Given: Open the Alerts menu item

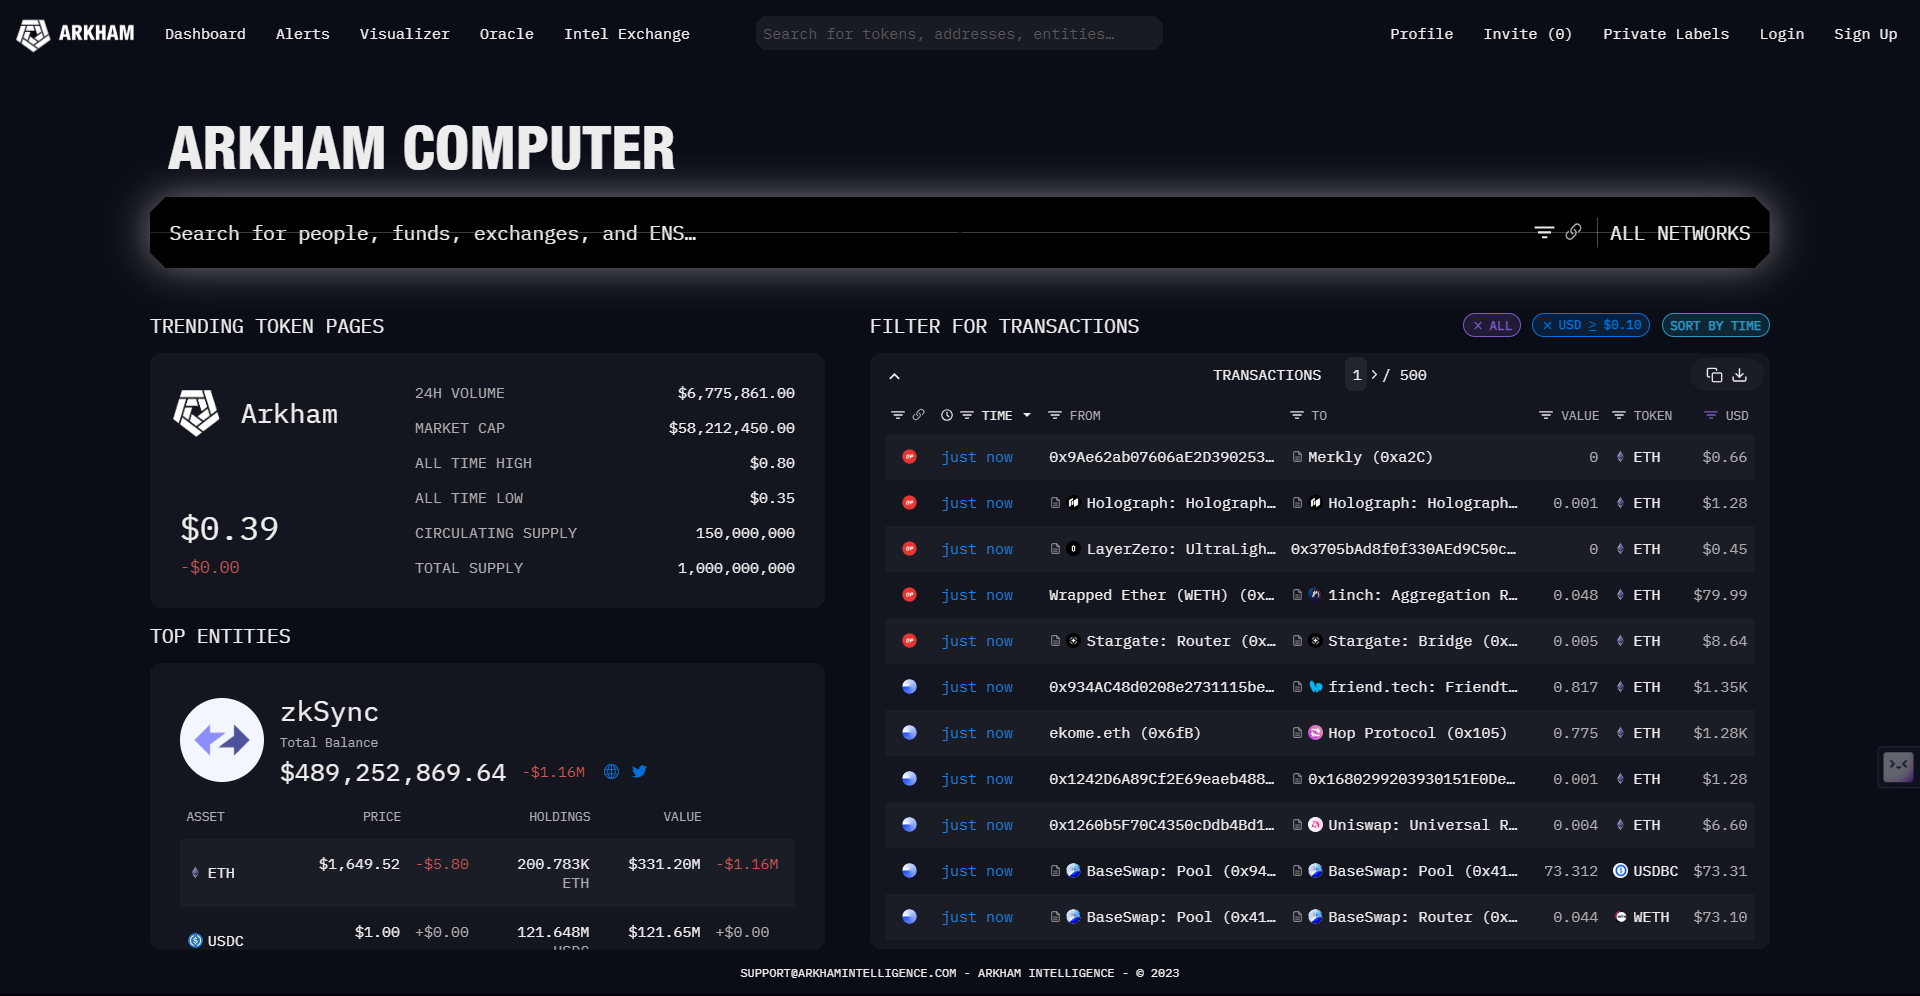Looking at the screenshot, I should pos(302,34).
